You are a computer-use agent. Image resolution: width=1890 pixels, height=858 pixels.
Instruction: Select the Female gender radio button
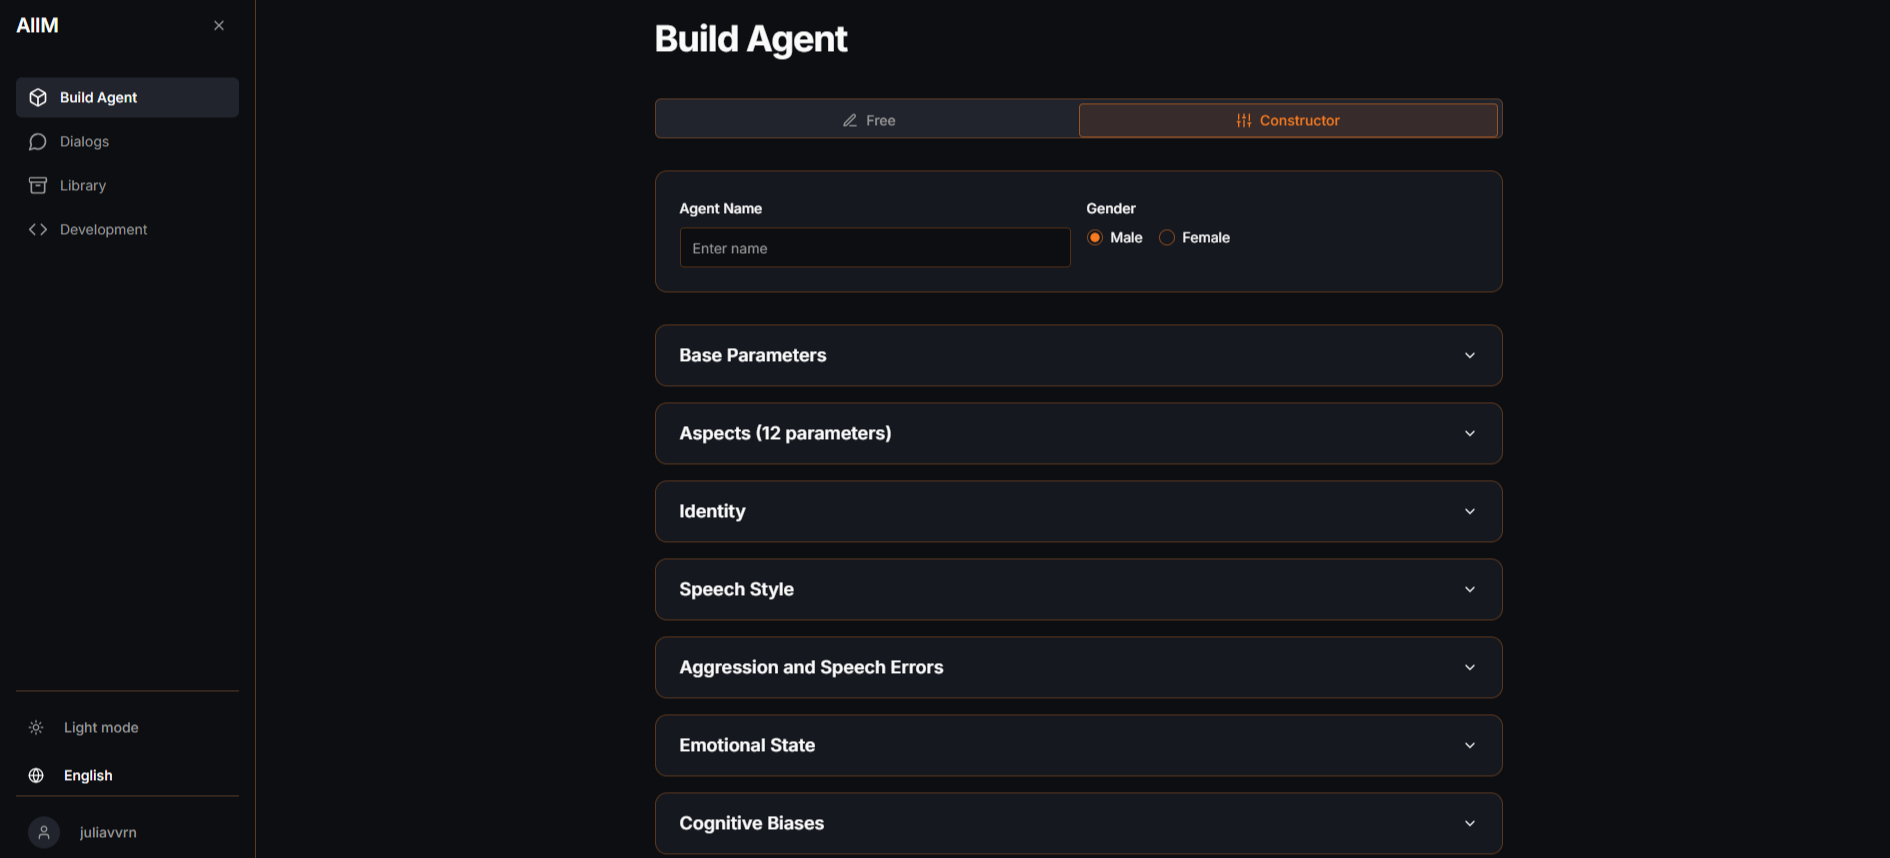[1167, 237]
